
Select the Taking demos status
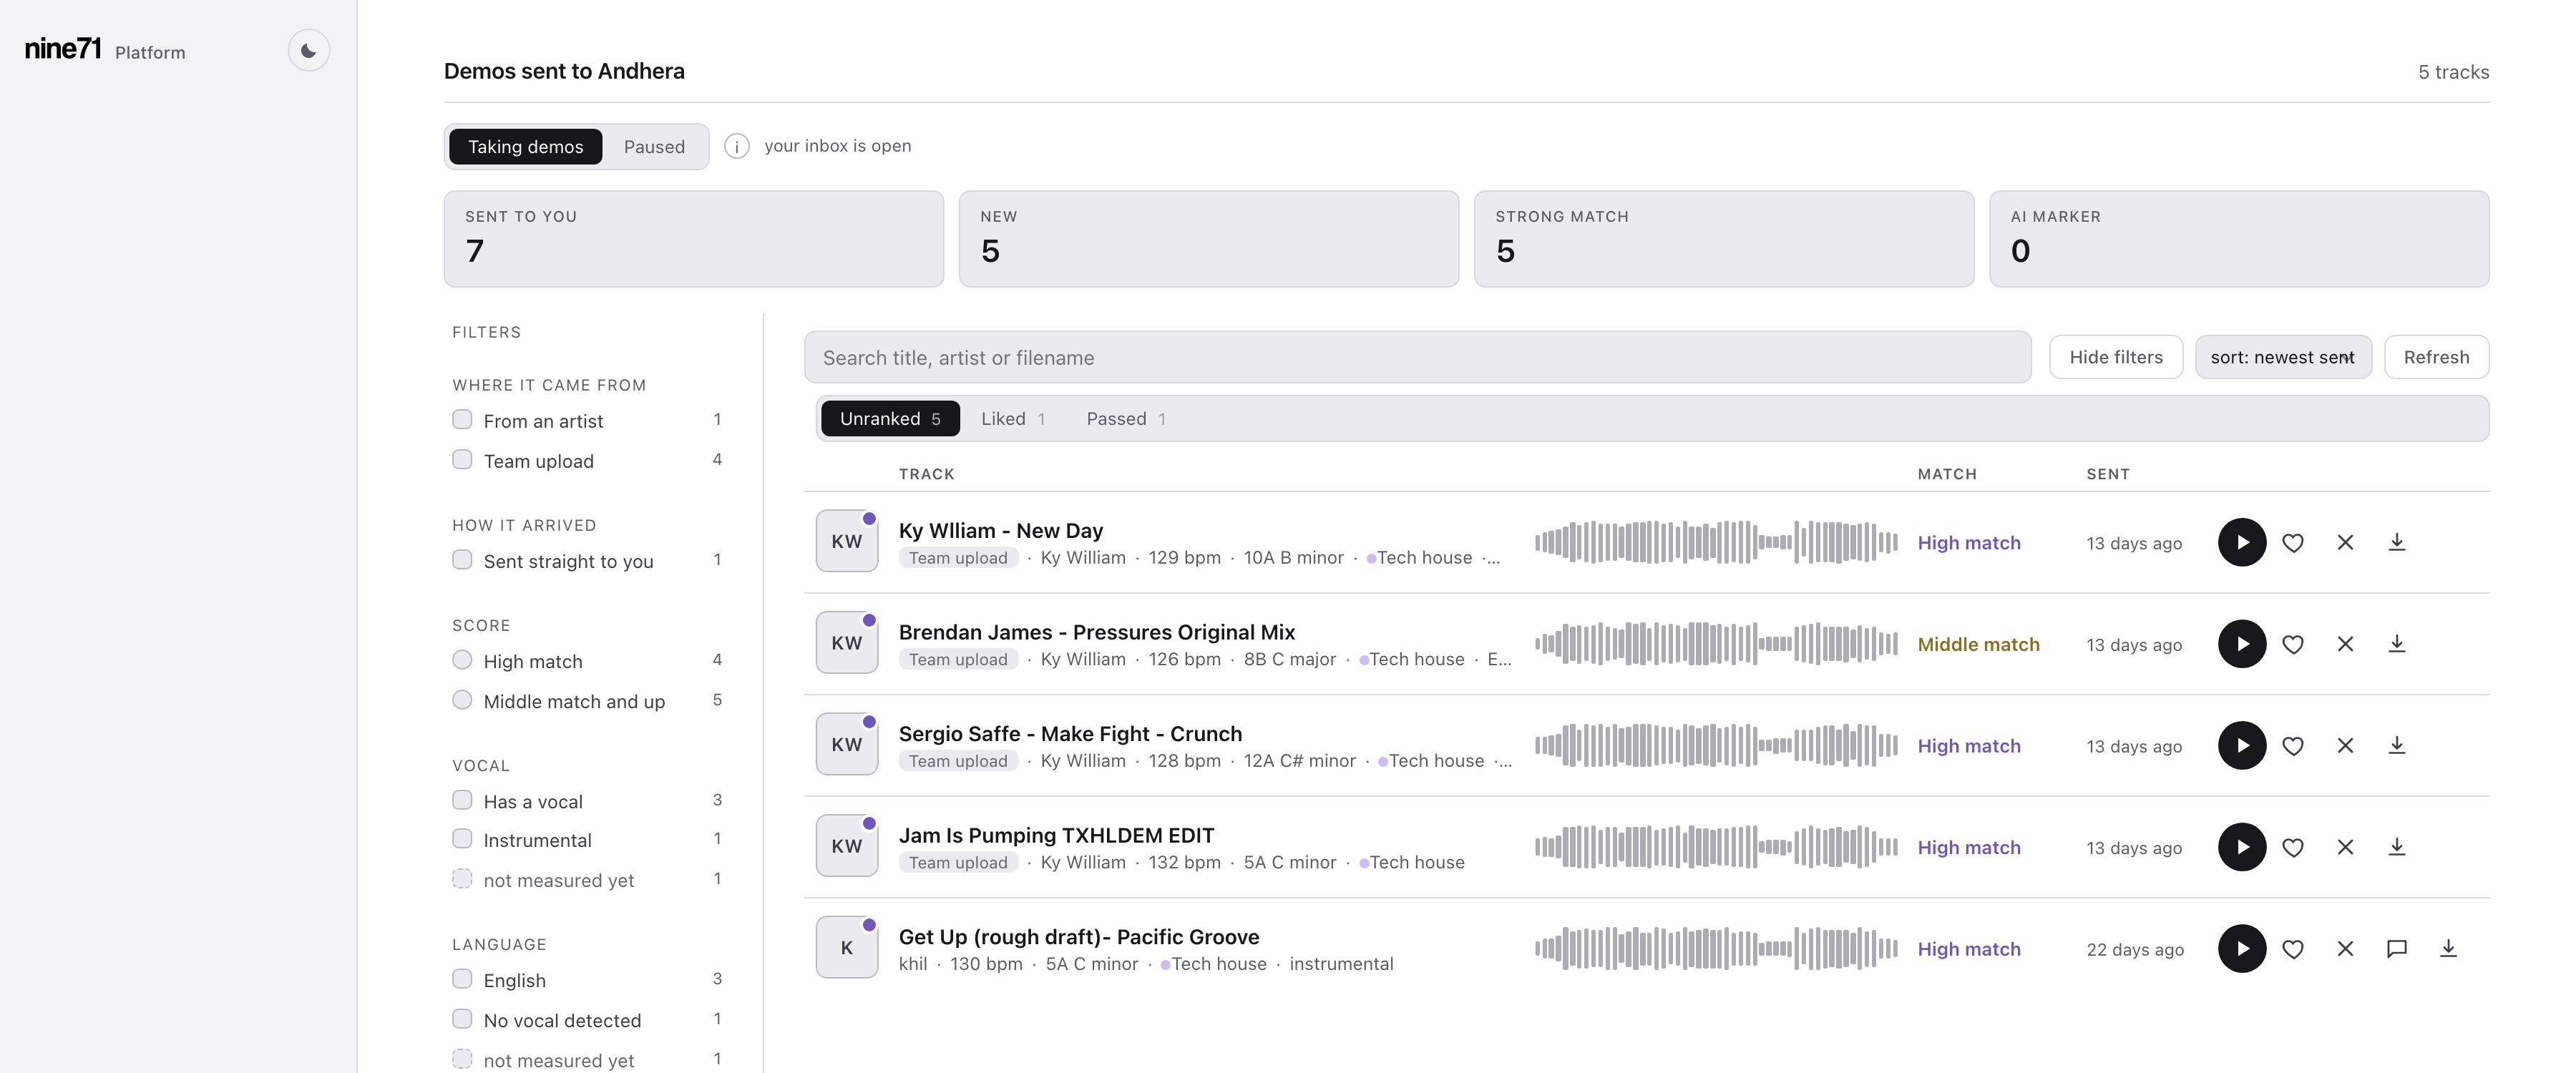pos(526,146)
